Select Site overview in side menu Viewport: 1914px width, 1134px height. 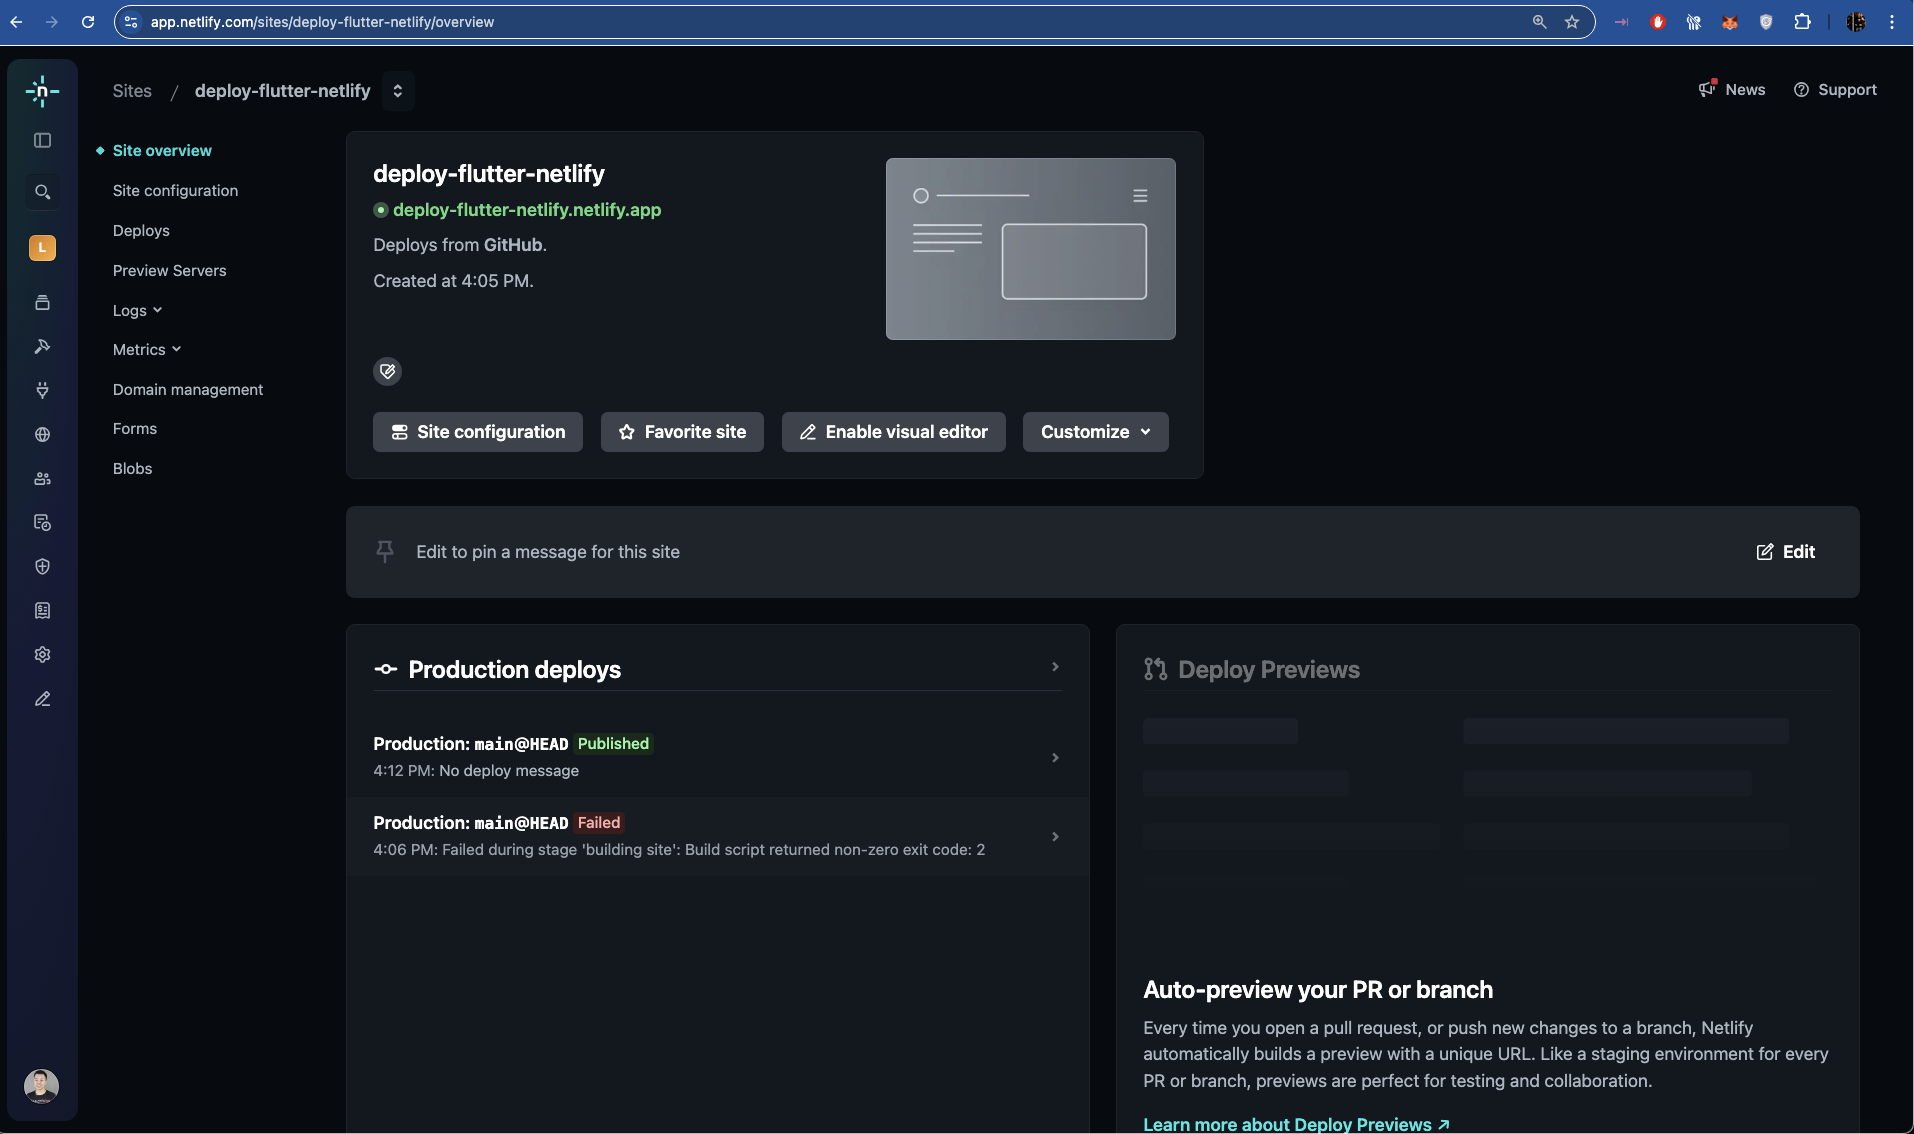coord(162,151)
